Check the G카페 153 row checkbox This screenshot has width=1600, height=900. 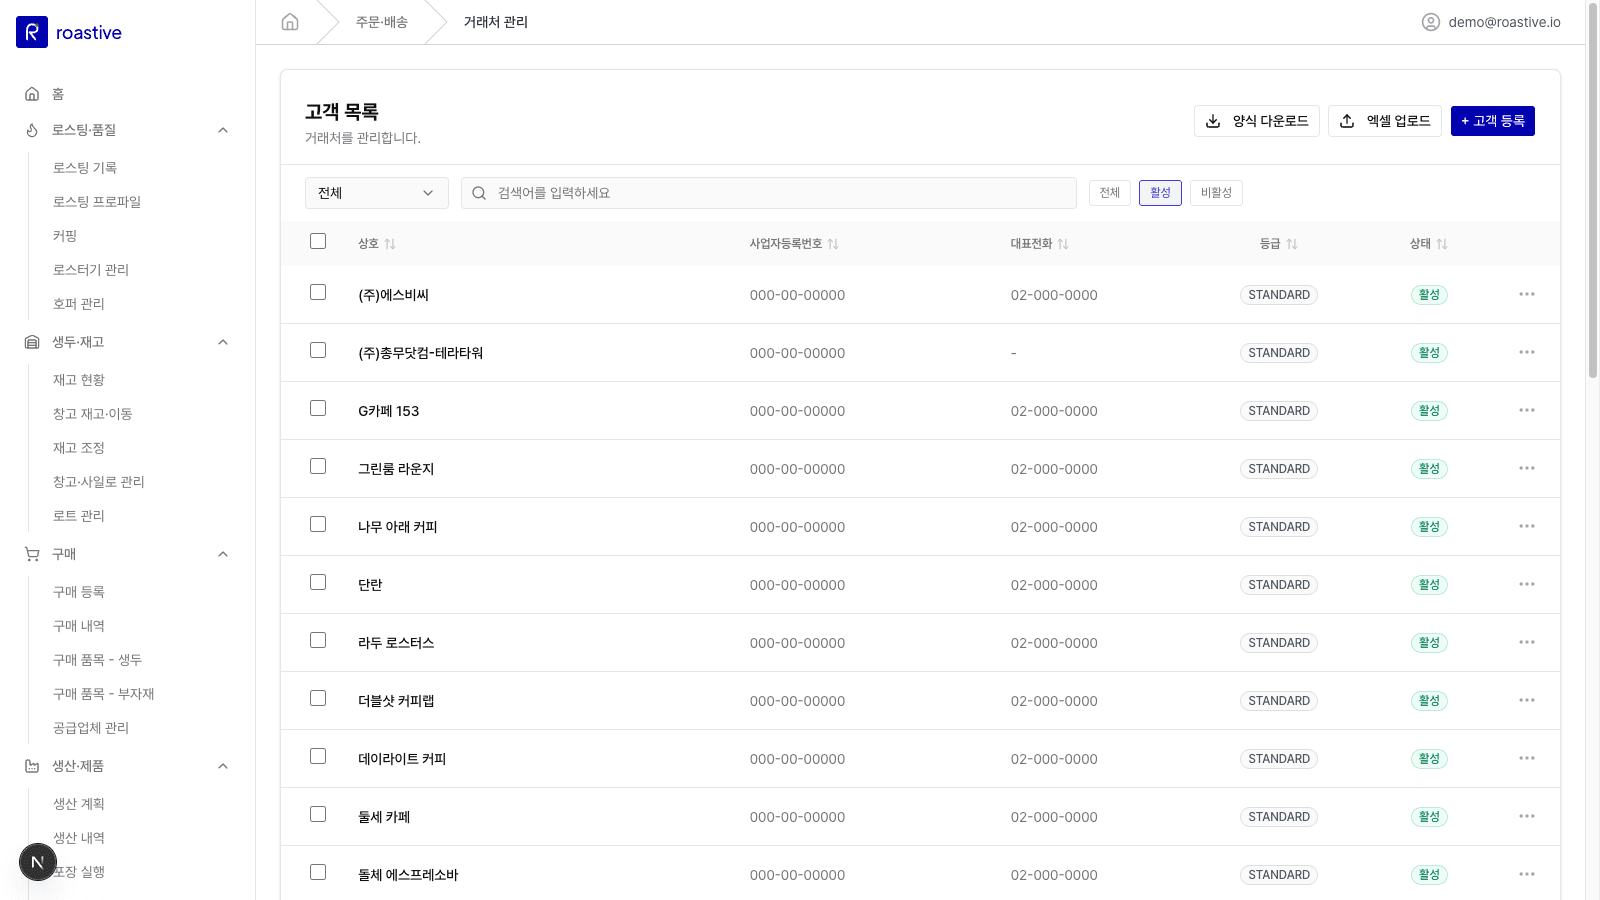point(318,408)
